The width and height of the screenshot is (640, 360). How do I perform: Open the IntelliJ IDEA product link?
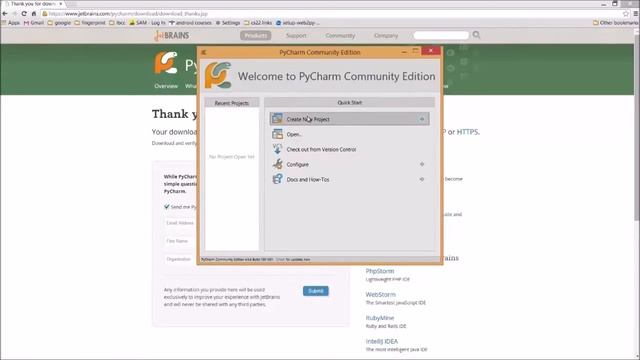(x=382, y=341)
